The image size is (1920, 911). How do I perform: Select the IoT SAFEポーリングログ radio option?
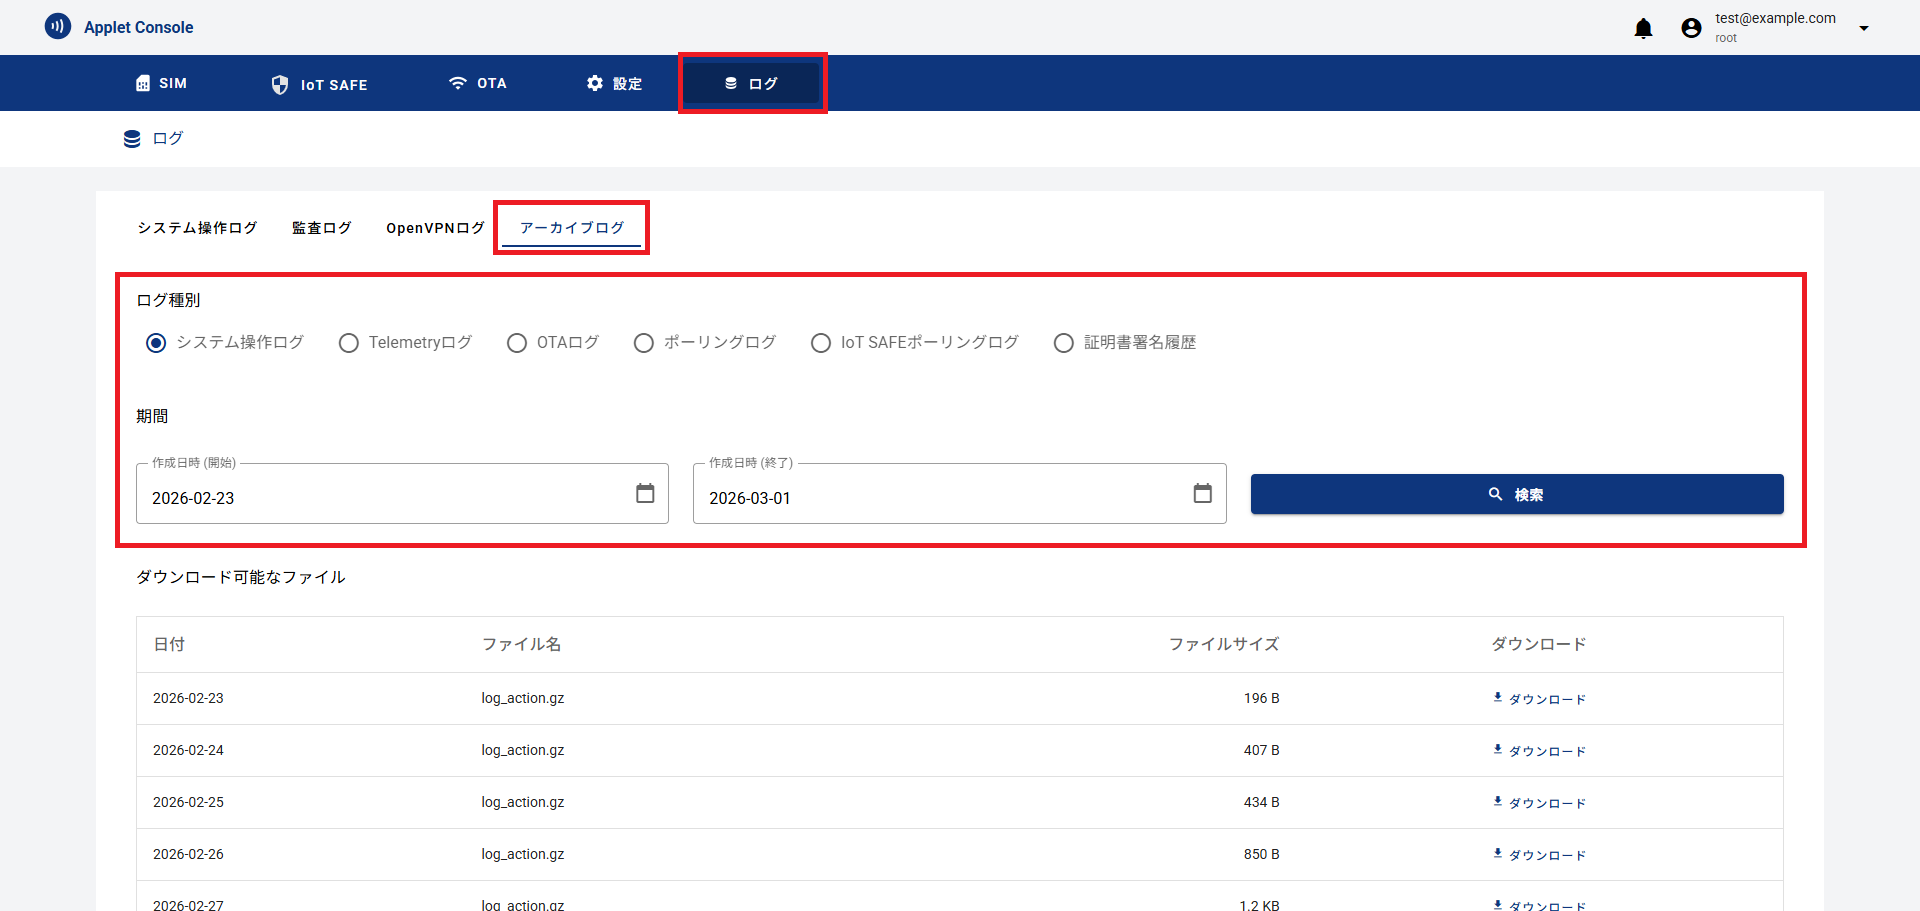[821, 343]
